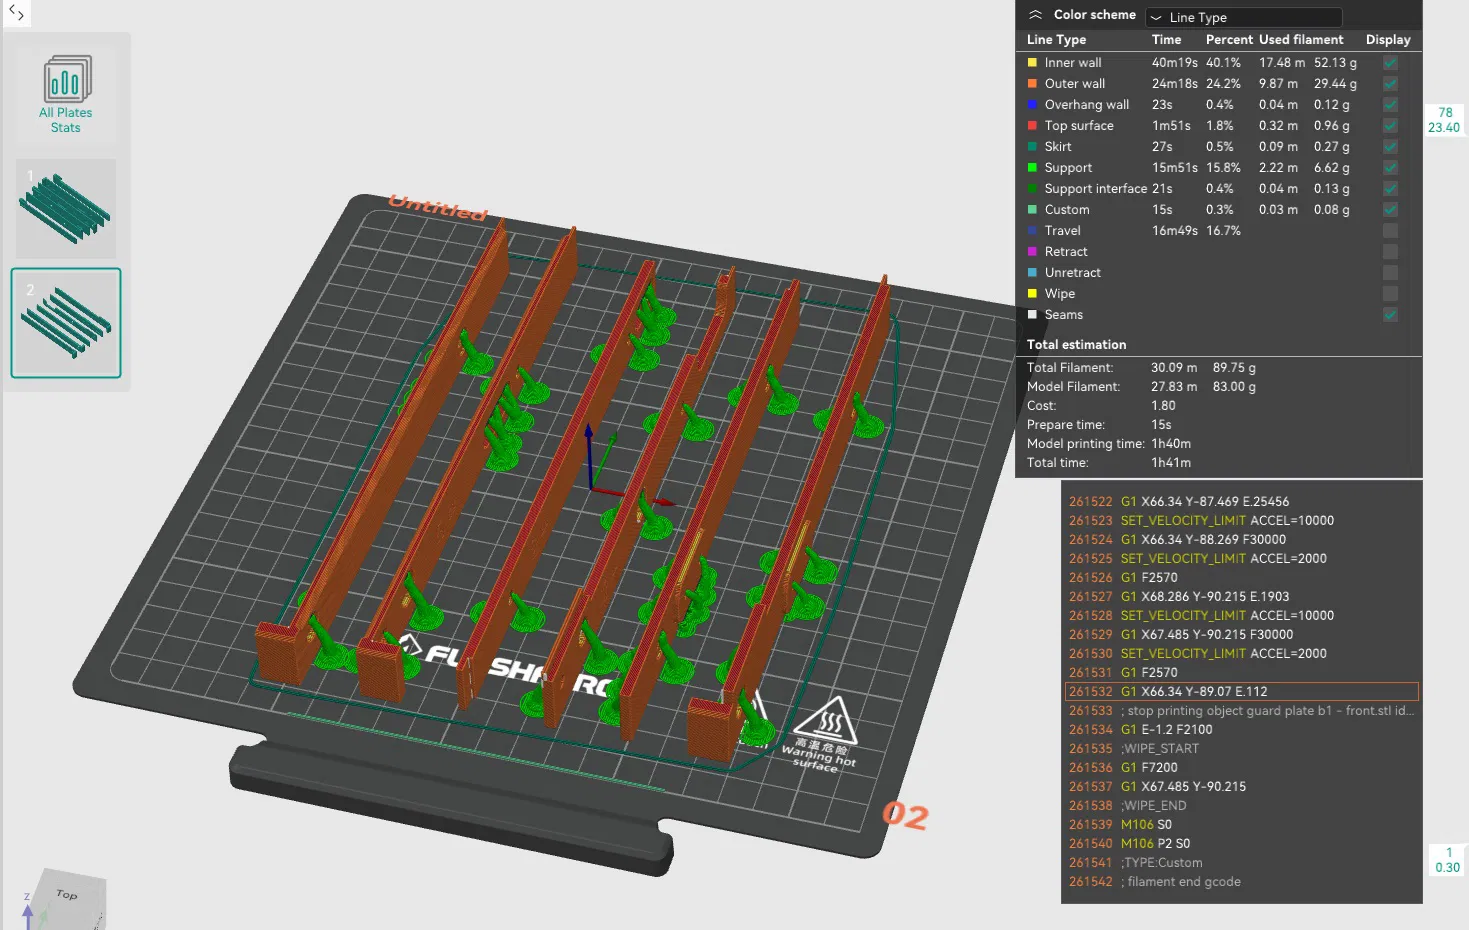Click Inner wall time value 40m19s
The width and height of the screenshot is (1469, 930).
[x=1175, y=63]
